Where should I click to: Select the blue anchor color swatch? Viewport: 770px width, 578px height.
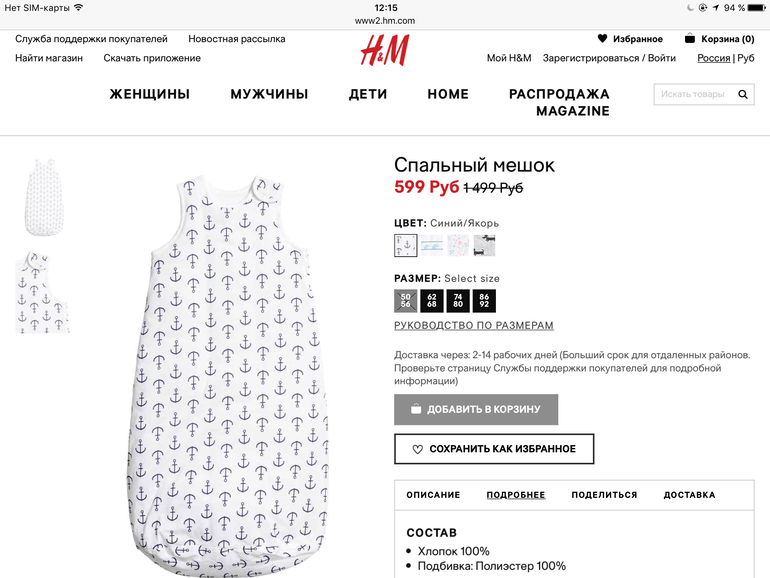point(405,246)
